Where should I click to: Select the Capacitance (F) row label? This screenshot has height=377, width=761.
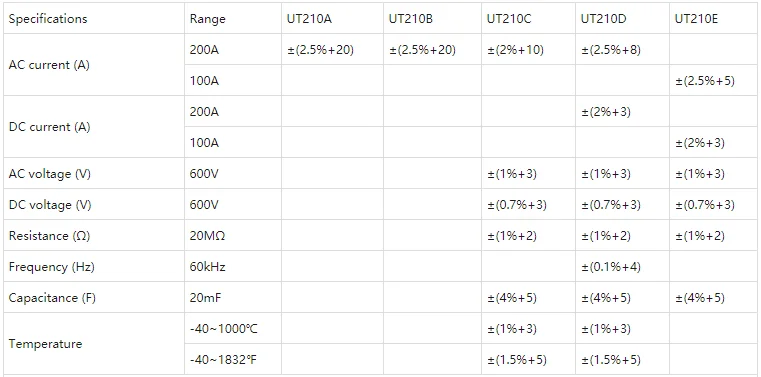click(52, 297)
